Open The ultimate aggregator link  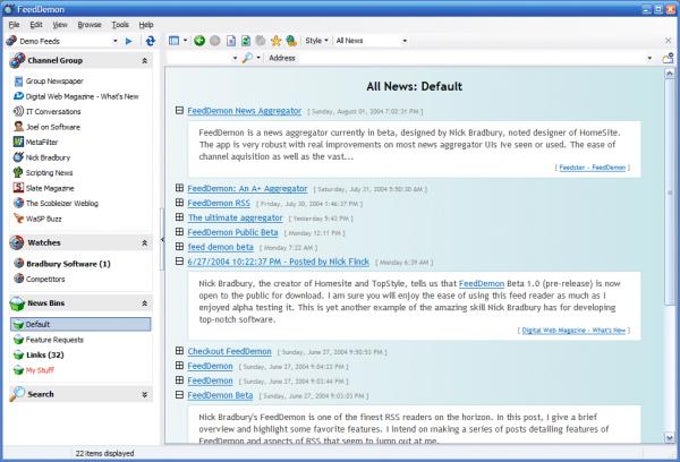235,218
